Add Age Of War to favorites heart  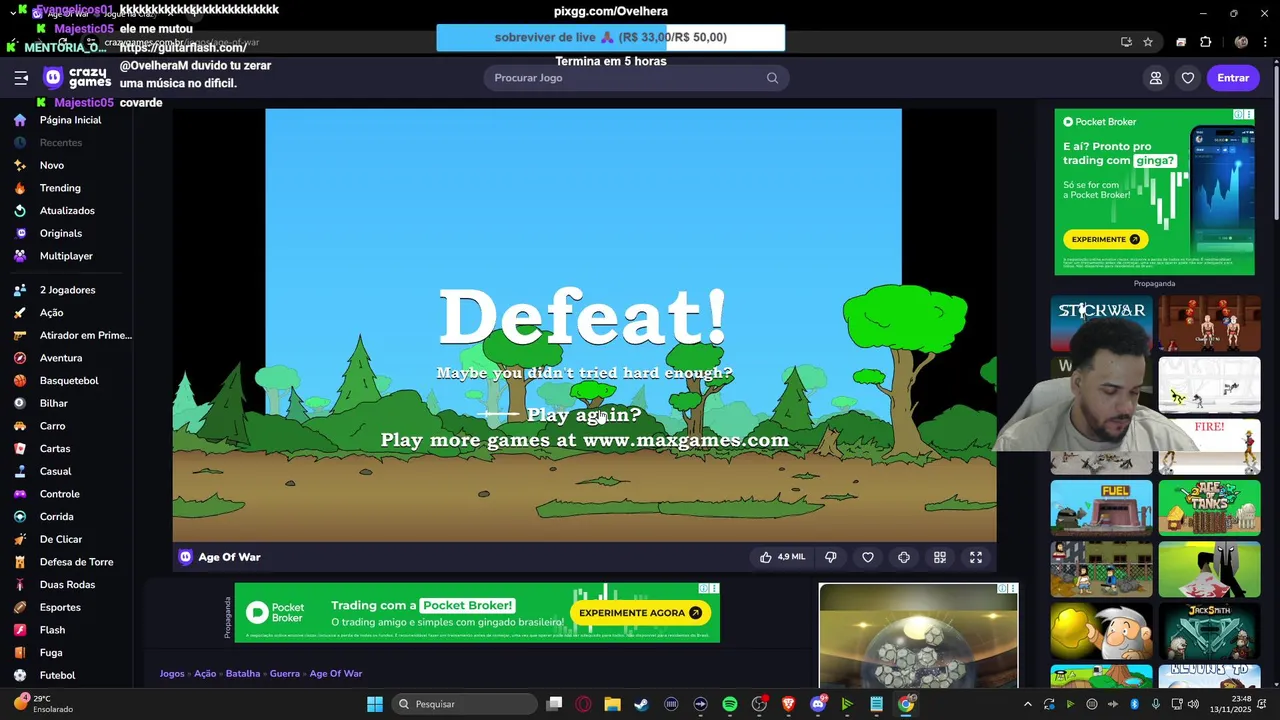(x=868, y=557)
